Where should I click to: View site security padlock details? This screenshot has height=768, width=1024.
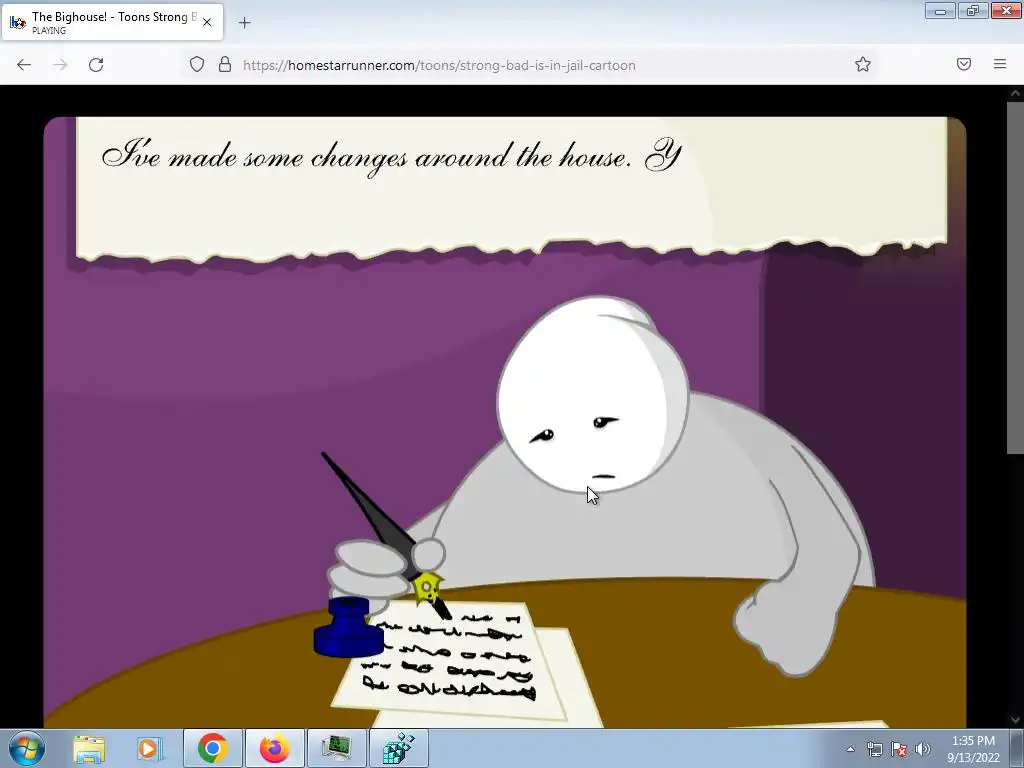coord(225,64)
